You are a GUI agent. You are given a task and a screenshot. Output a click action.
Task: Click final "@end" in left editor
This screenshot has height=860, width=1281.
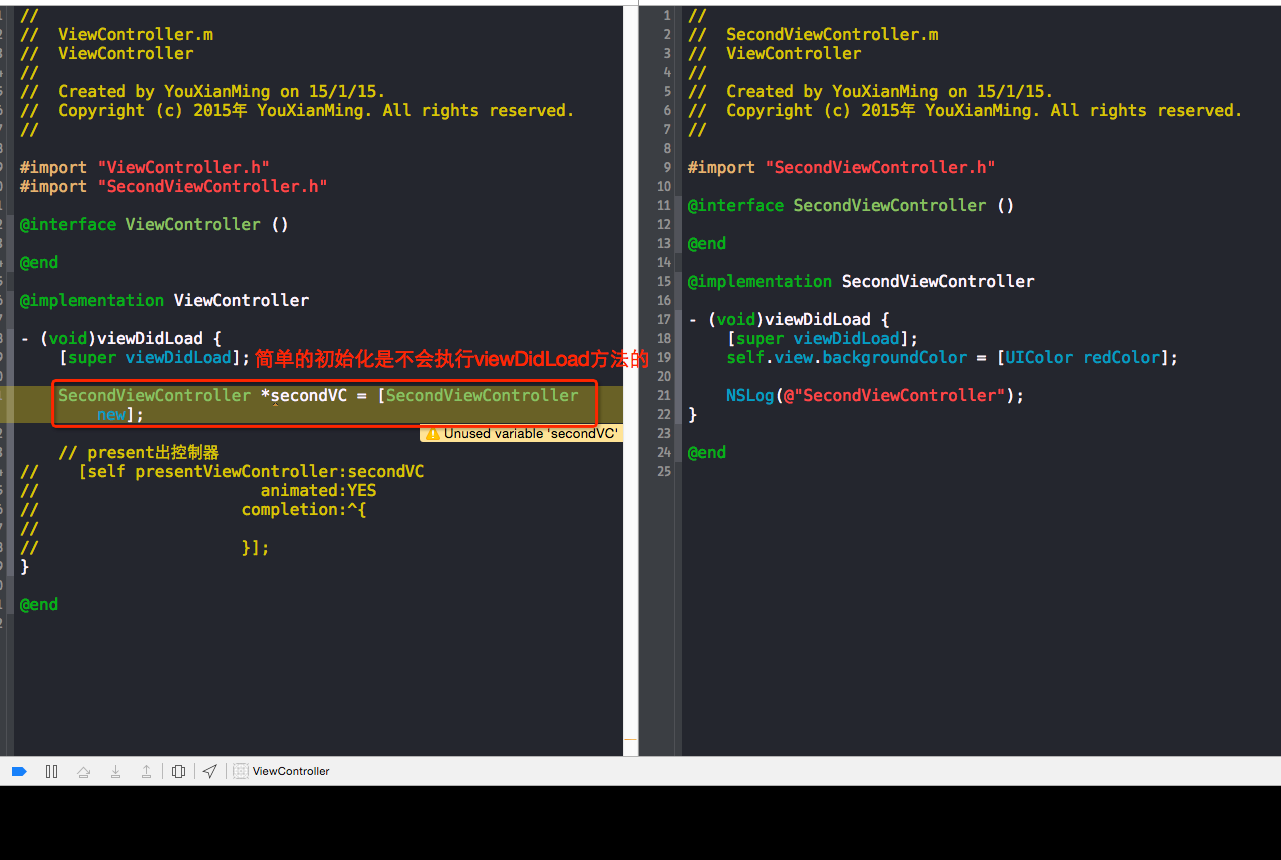pyautogui.click(x=39, y=604)
